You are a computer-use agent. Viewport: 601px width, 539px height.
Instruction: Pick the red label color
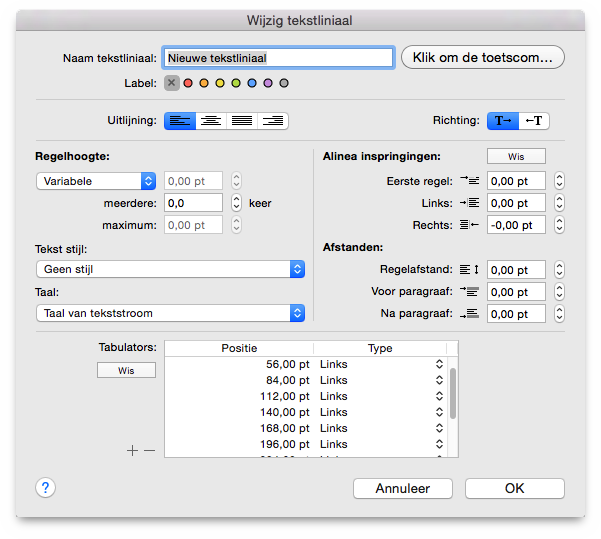(188, 83)
